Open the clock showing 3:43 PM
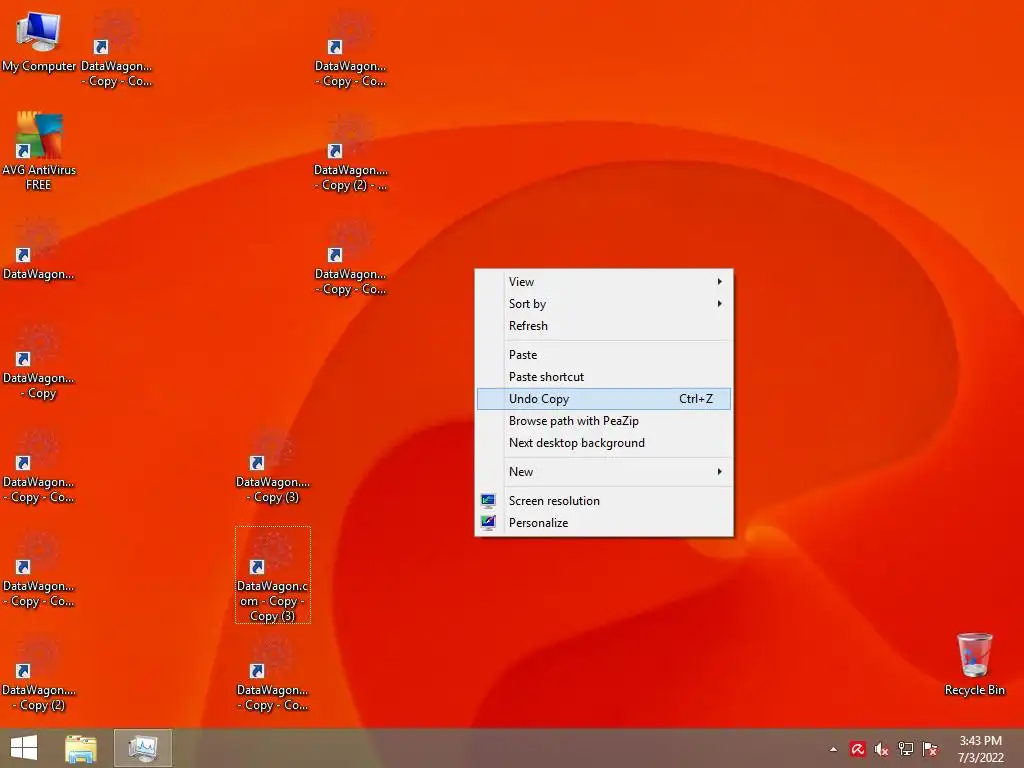The width and height of the screenshot is (1024, 768). (x=980, y=749)
